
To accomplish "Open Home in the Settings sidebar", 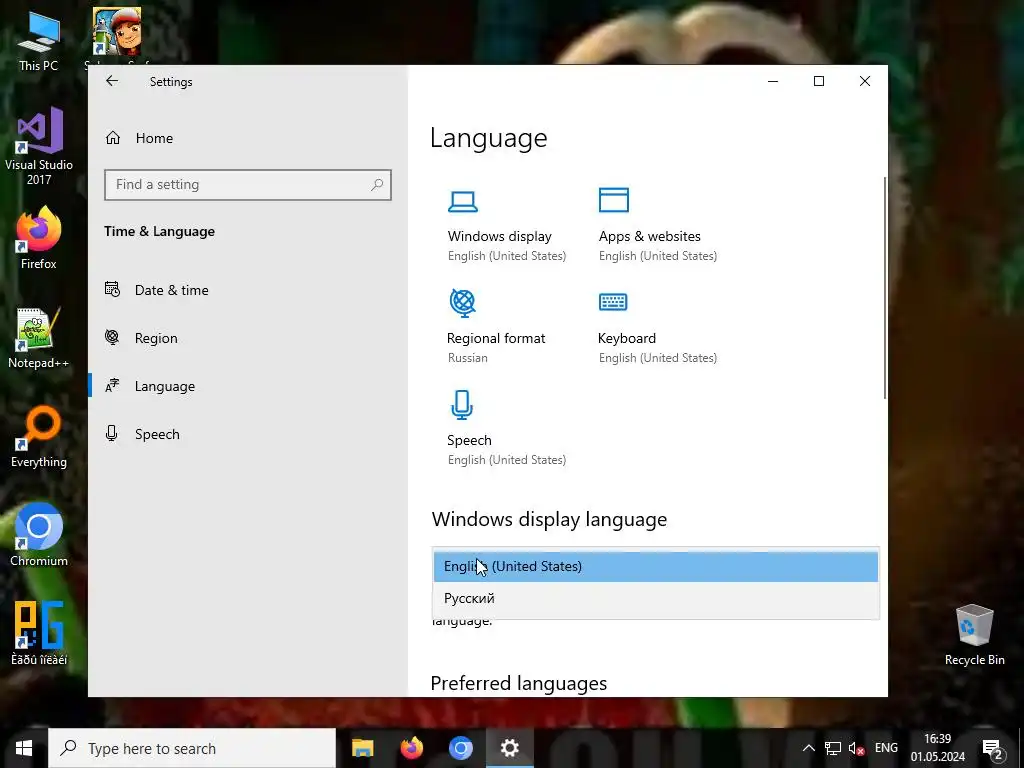I will tap(154, 138).
